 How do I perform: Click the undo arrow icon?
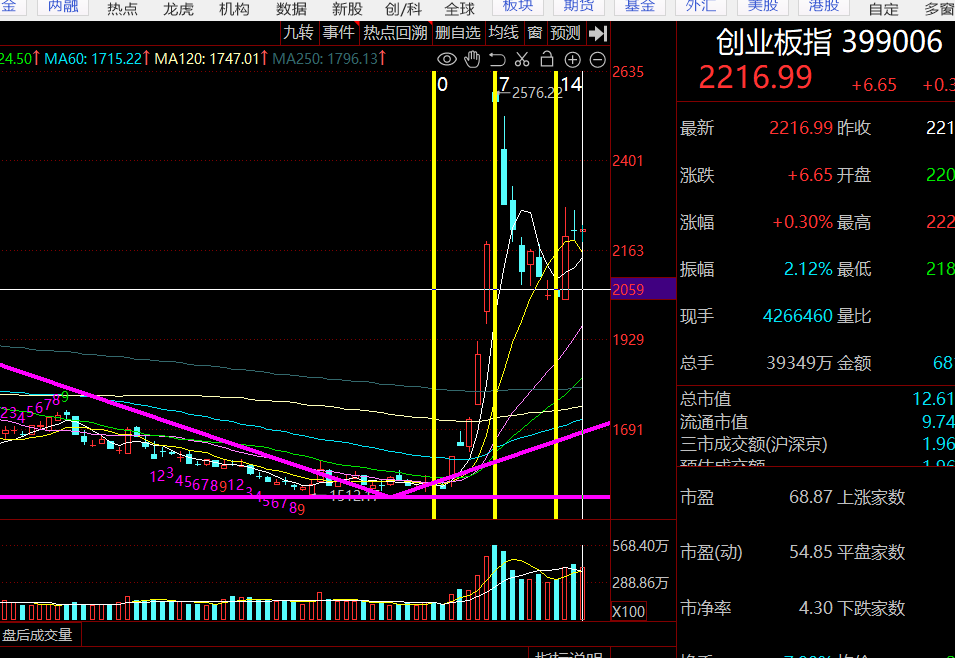pyautogui.click(x=497, y=59)
